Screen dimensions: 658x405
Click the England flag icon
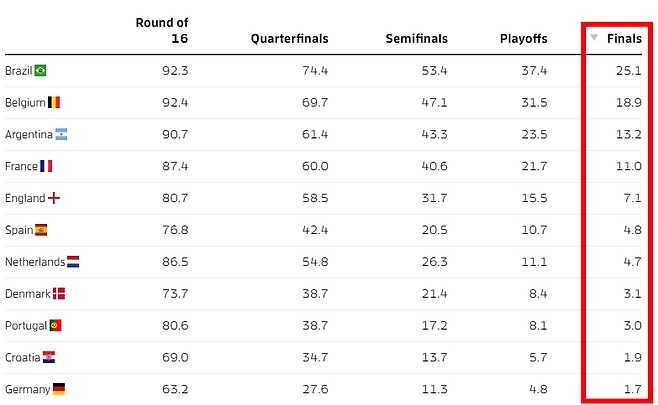click(x=54, y=198)
